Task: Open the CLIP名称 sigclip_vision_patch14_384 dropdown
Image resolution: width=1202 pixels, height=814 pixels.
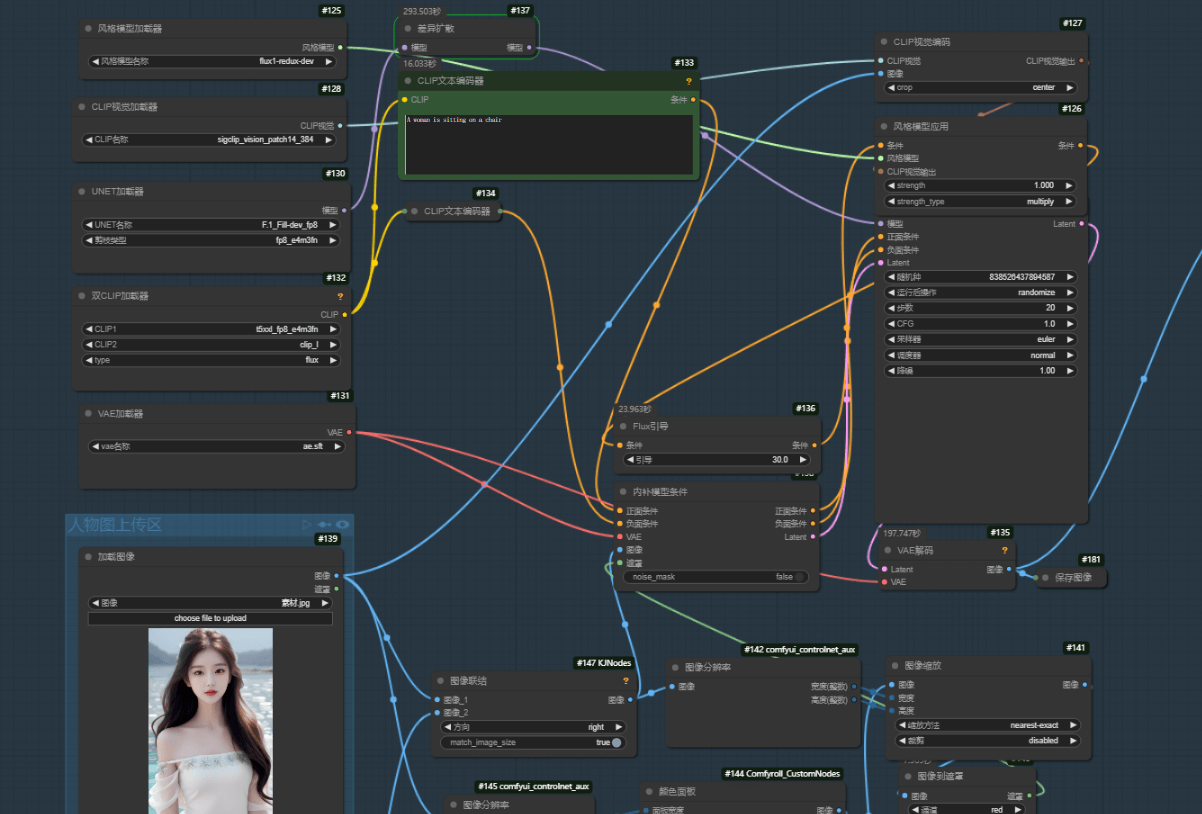Action: (210, 140)
